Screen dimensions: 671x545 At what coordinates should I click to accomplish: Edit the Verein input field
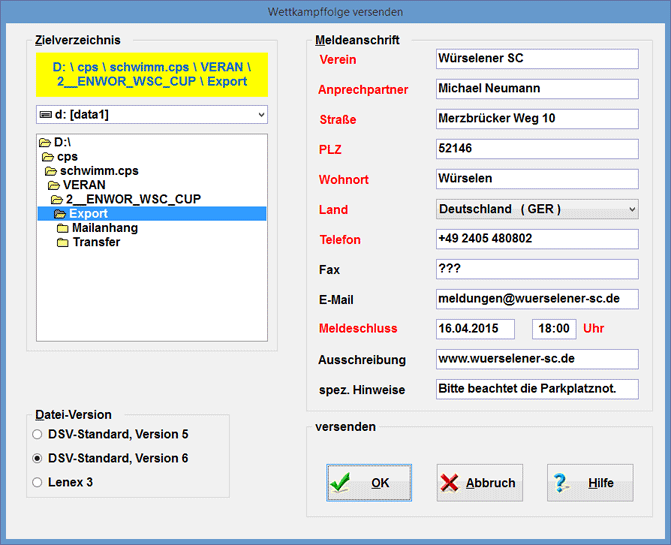[537, 59]
